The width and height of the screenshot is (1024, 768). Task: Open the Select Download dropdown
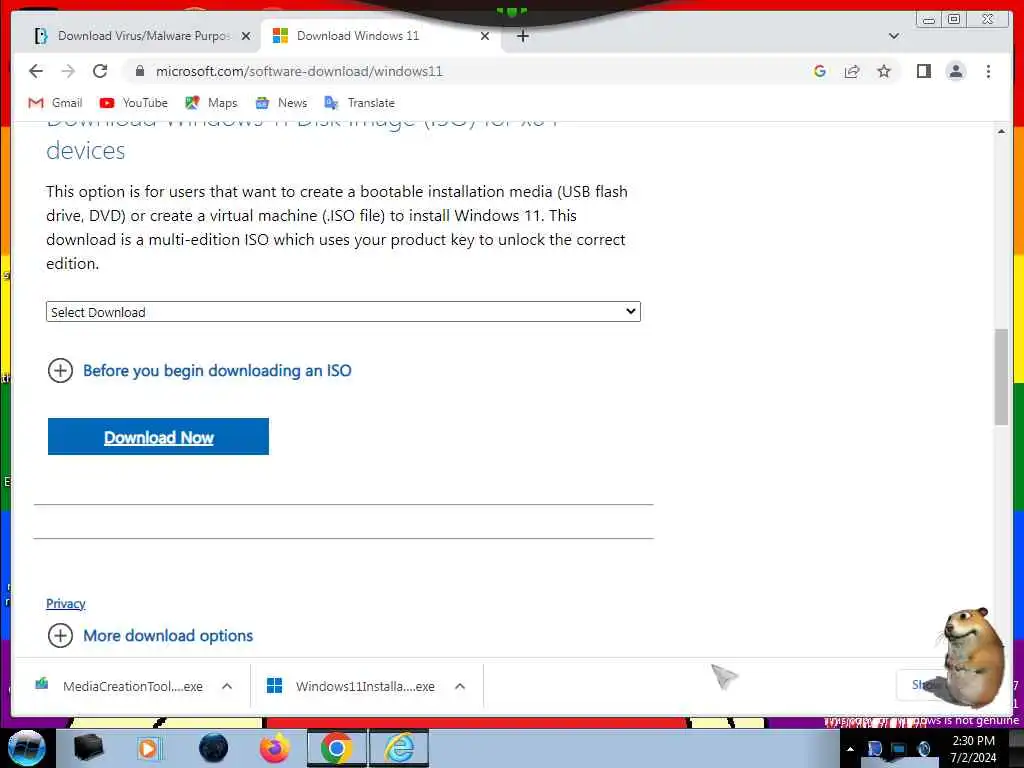[343, 312]
